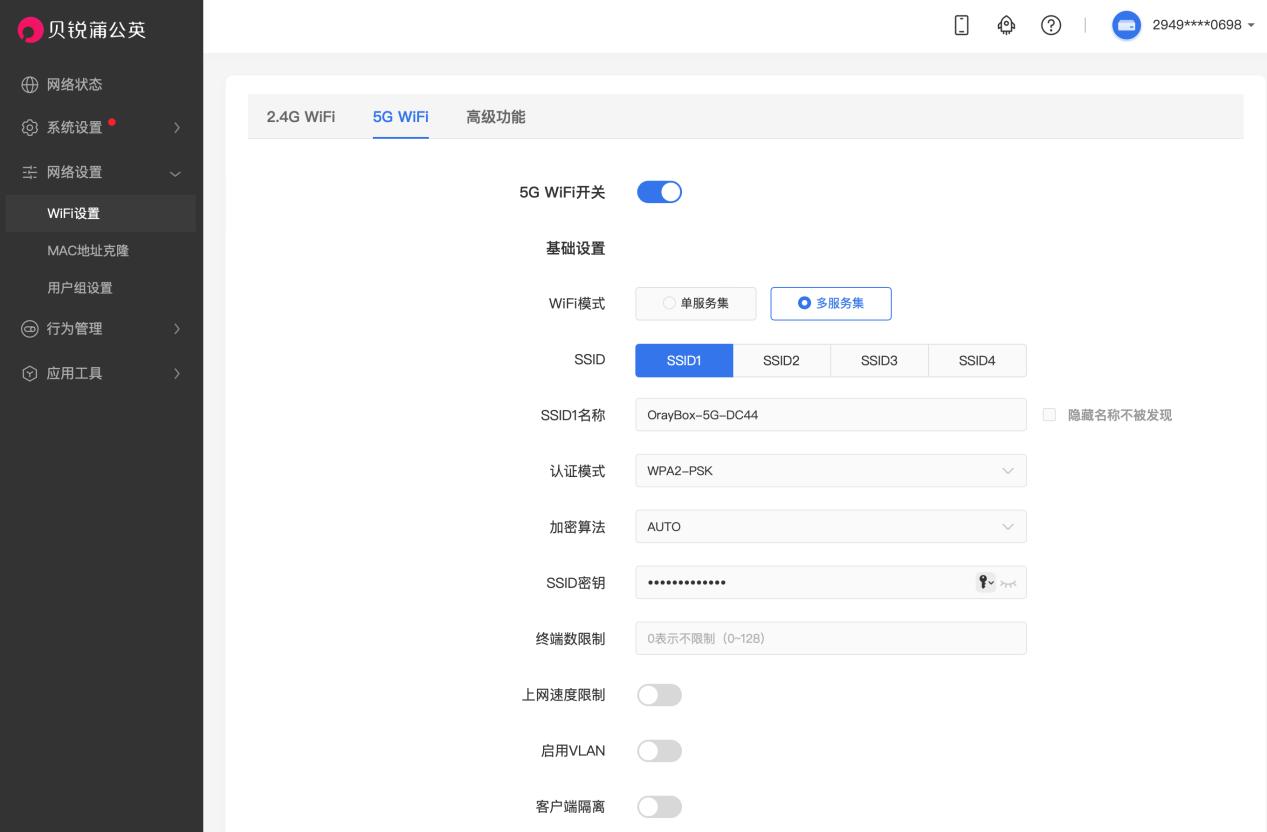Select SSID2

tap(781, 360)
